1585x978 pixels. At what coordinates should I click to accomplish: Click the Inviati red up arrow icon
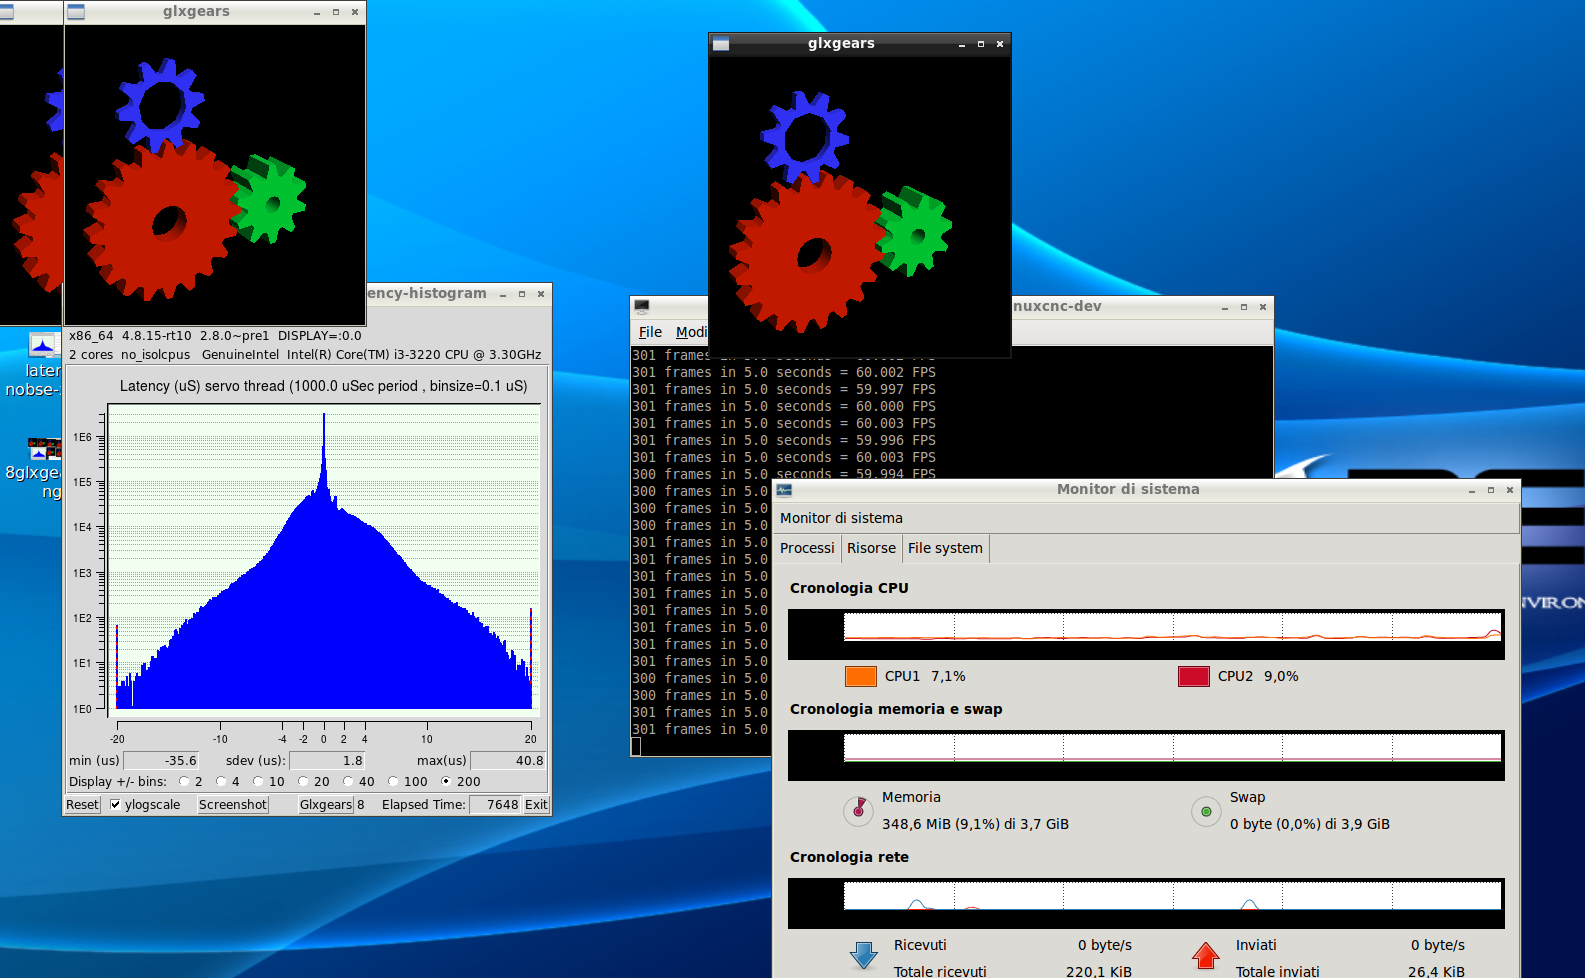(1206, 956)
